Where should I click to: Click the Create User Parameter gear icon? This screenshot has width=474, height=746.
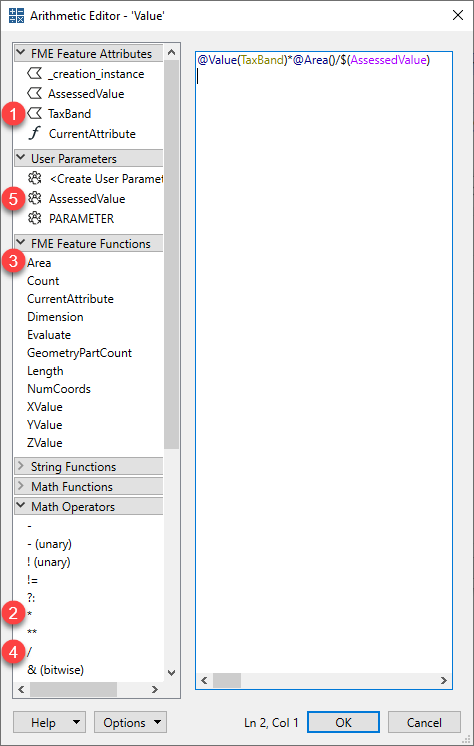(35, 179)
